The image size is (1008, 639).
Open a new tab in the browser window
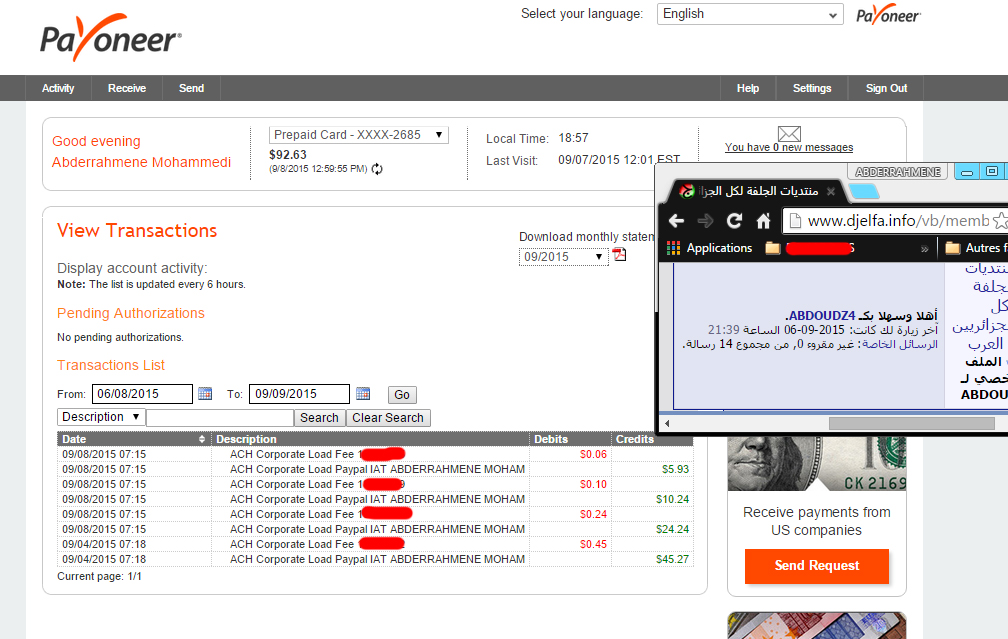pyautogui.click(x=863, y=191)
